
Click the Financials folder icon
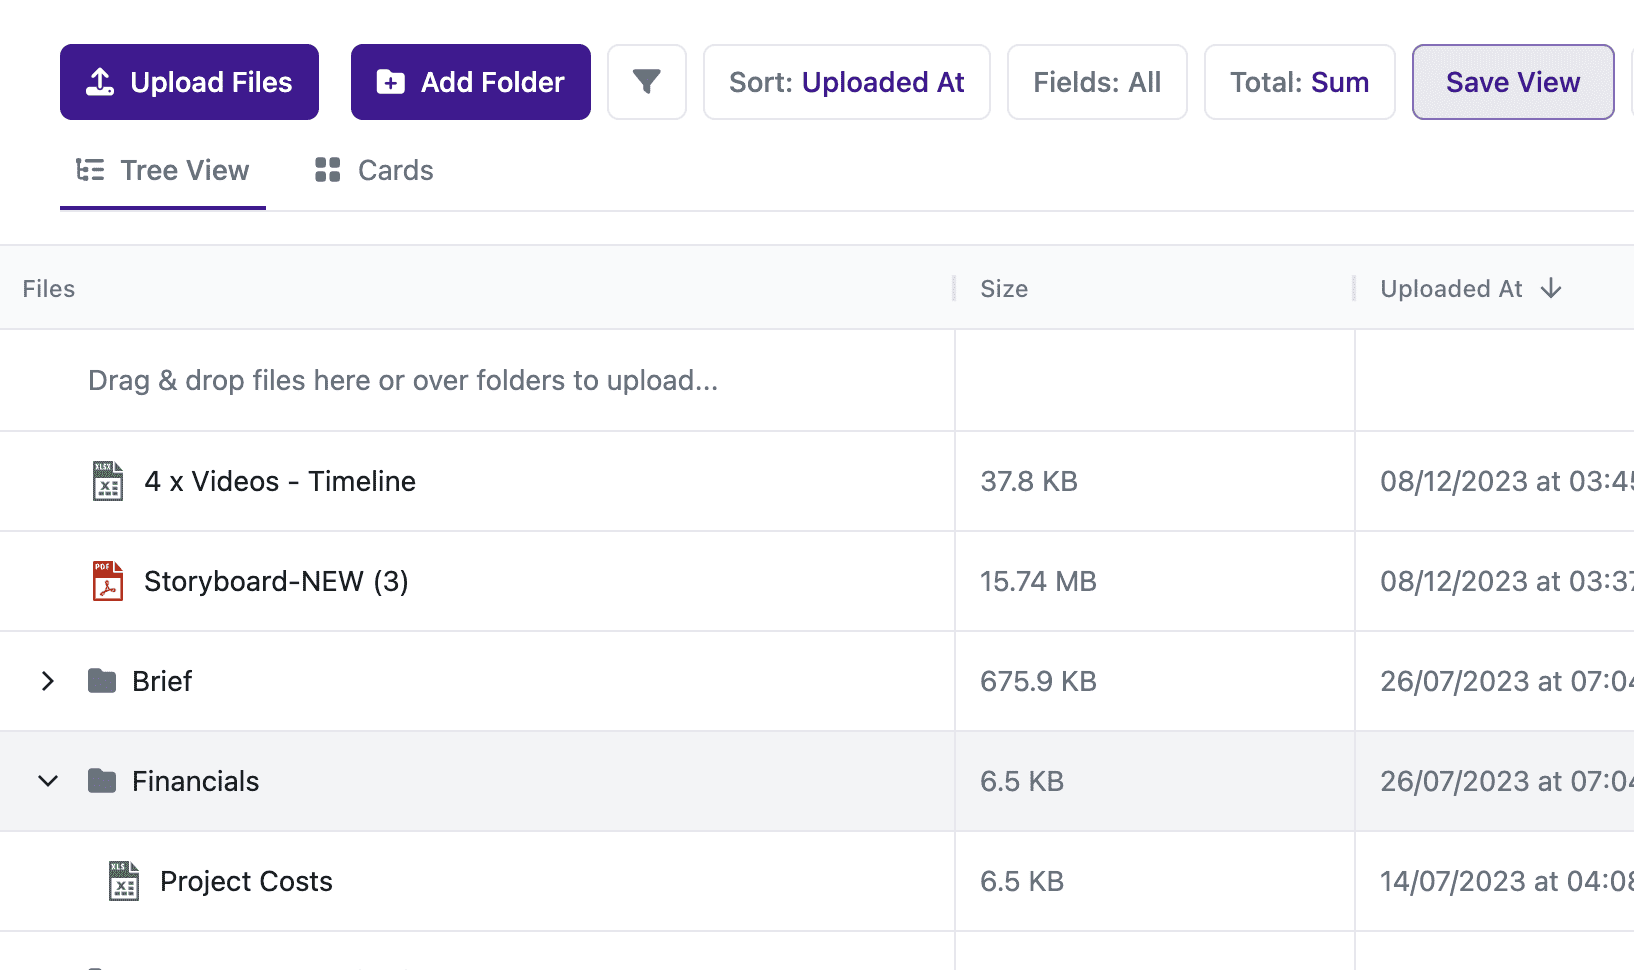click(x=102, y=781)
